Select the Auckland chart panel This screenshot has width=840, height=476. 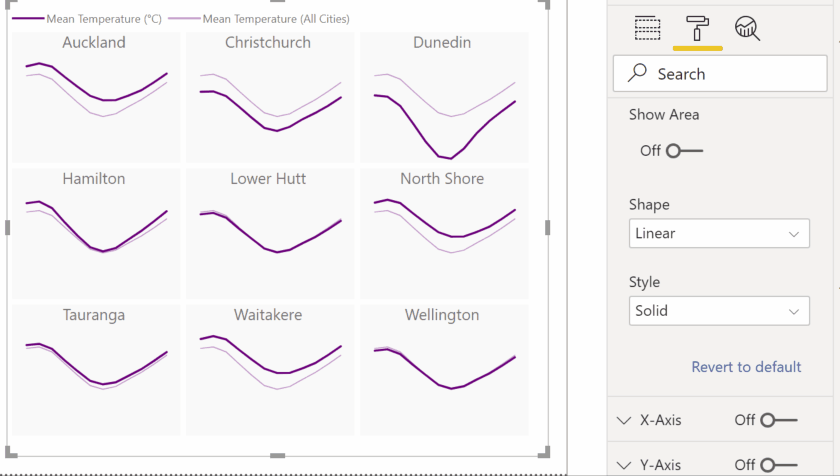[96, 97]
